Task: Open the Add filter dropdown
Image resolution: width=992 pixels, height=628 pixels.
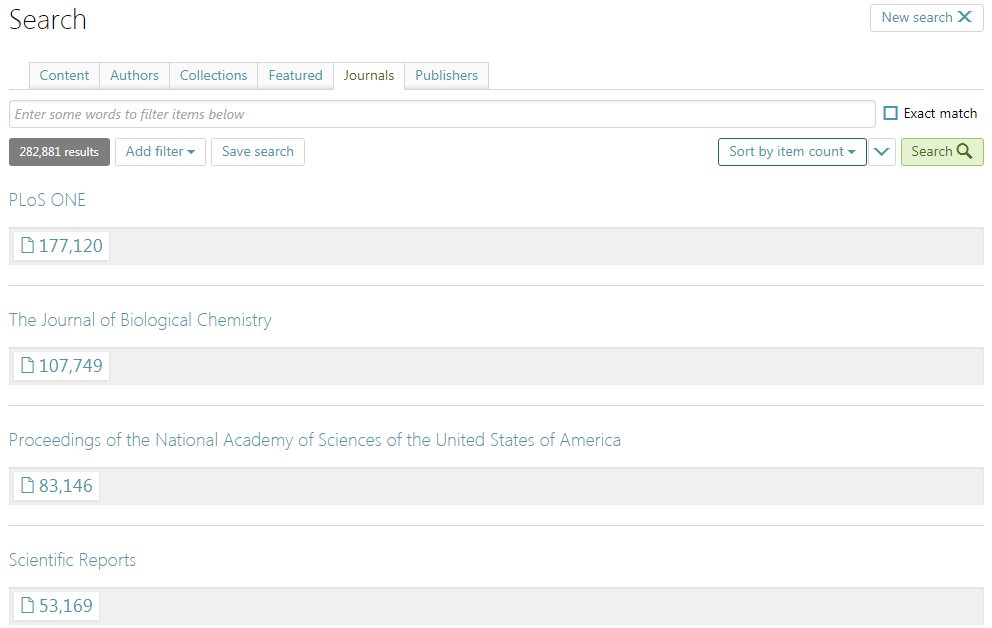Action: point(160,152)
